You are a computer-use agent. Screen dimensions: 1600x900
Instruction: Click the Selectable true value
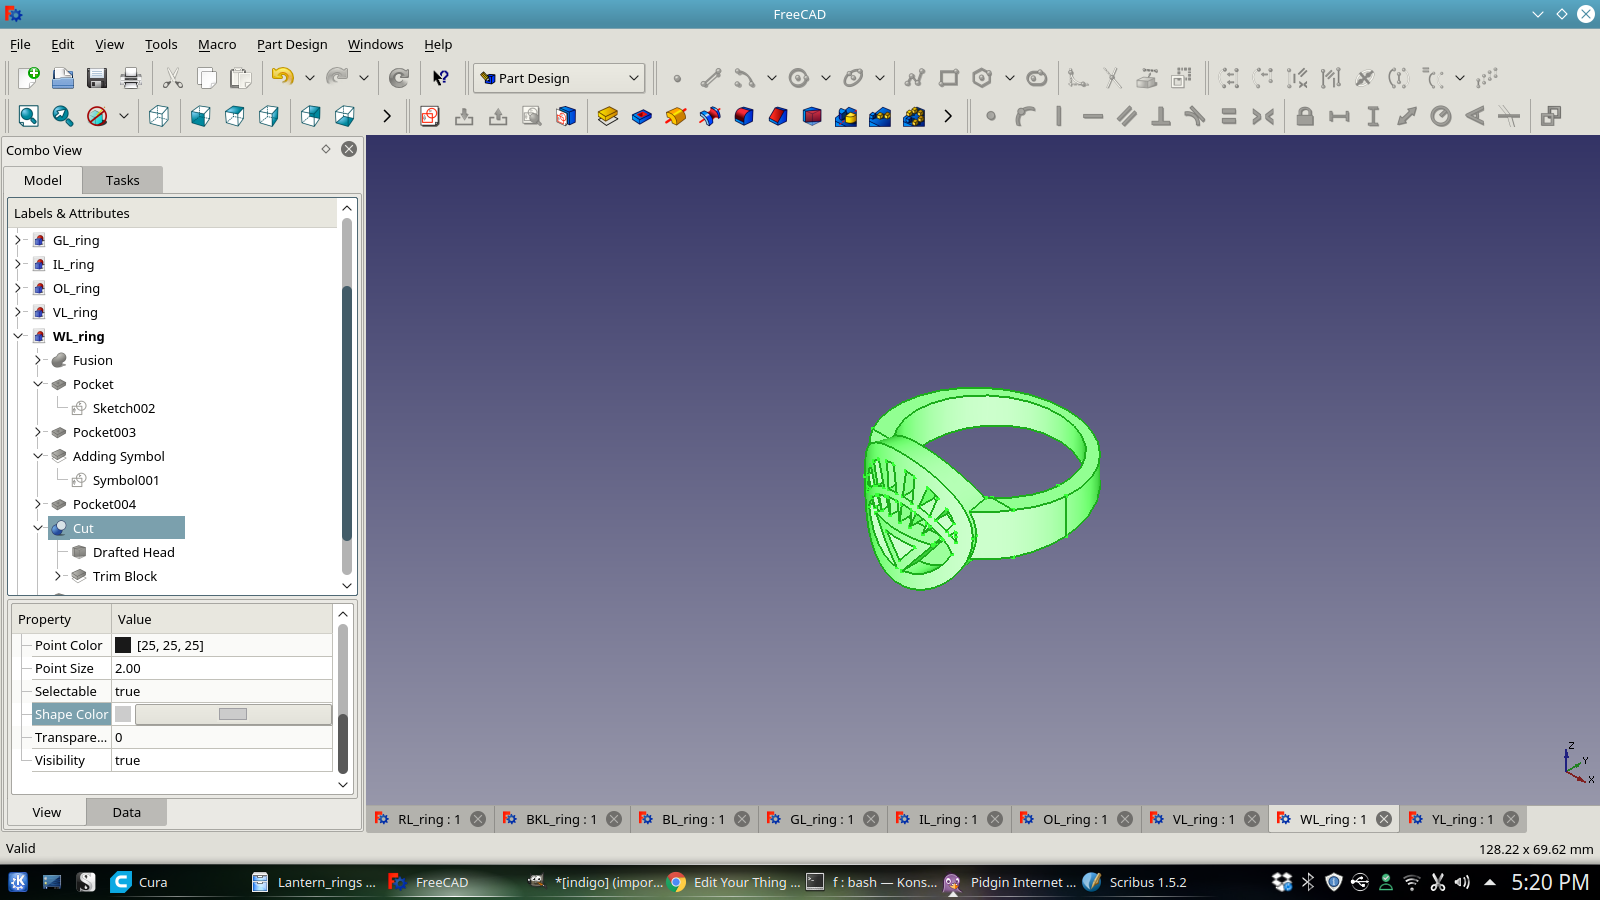tap(221, 691)
